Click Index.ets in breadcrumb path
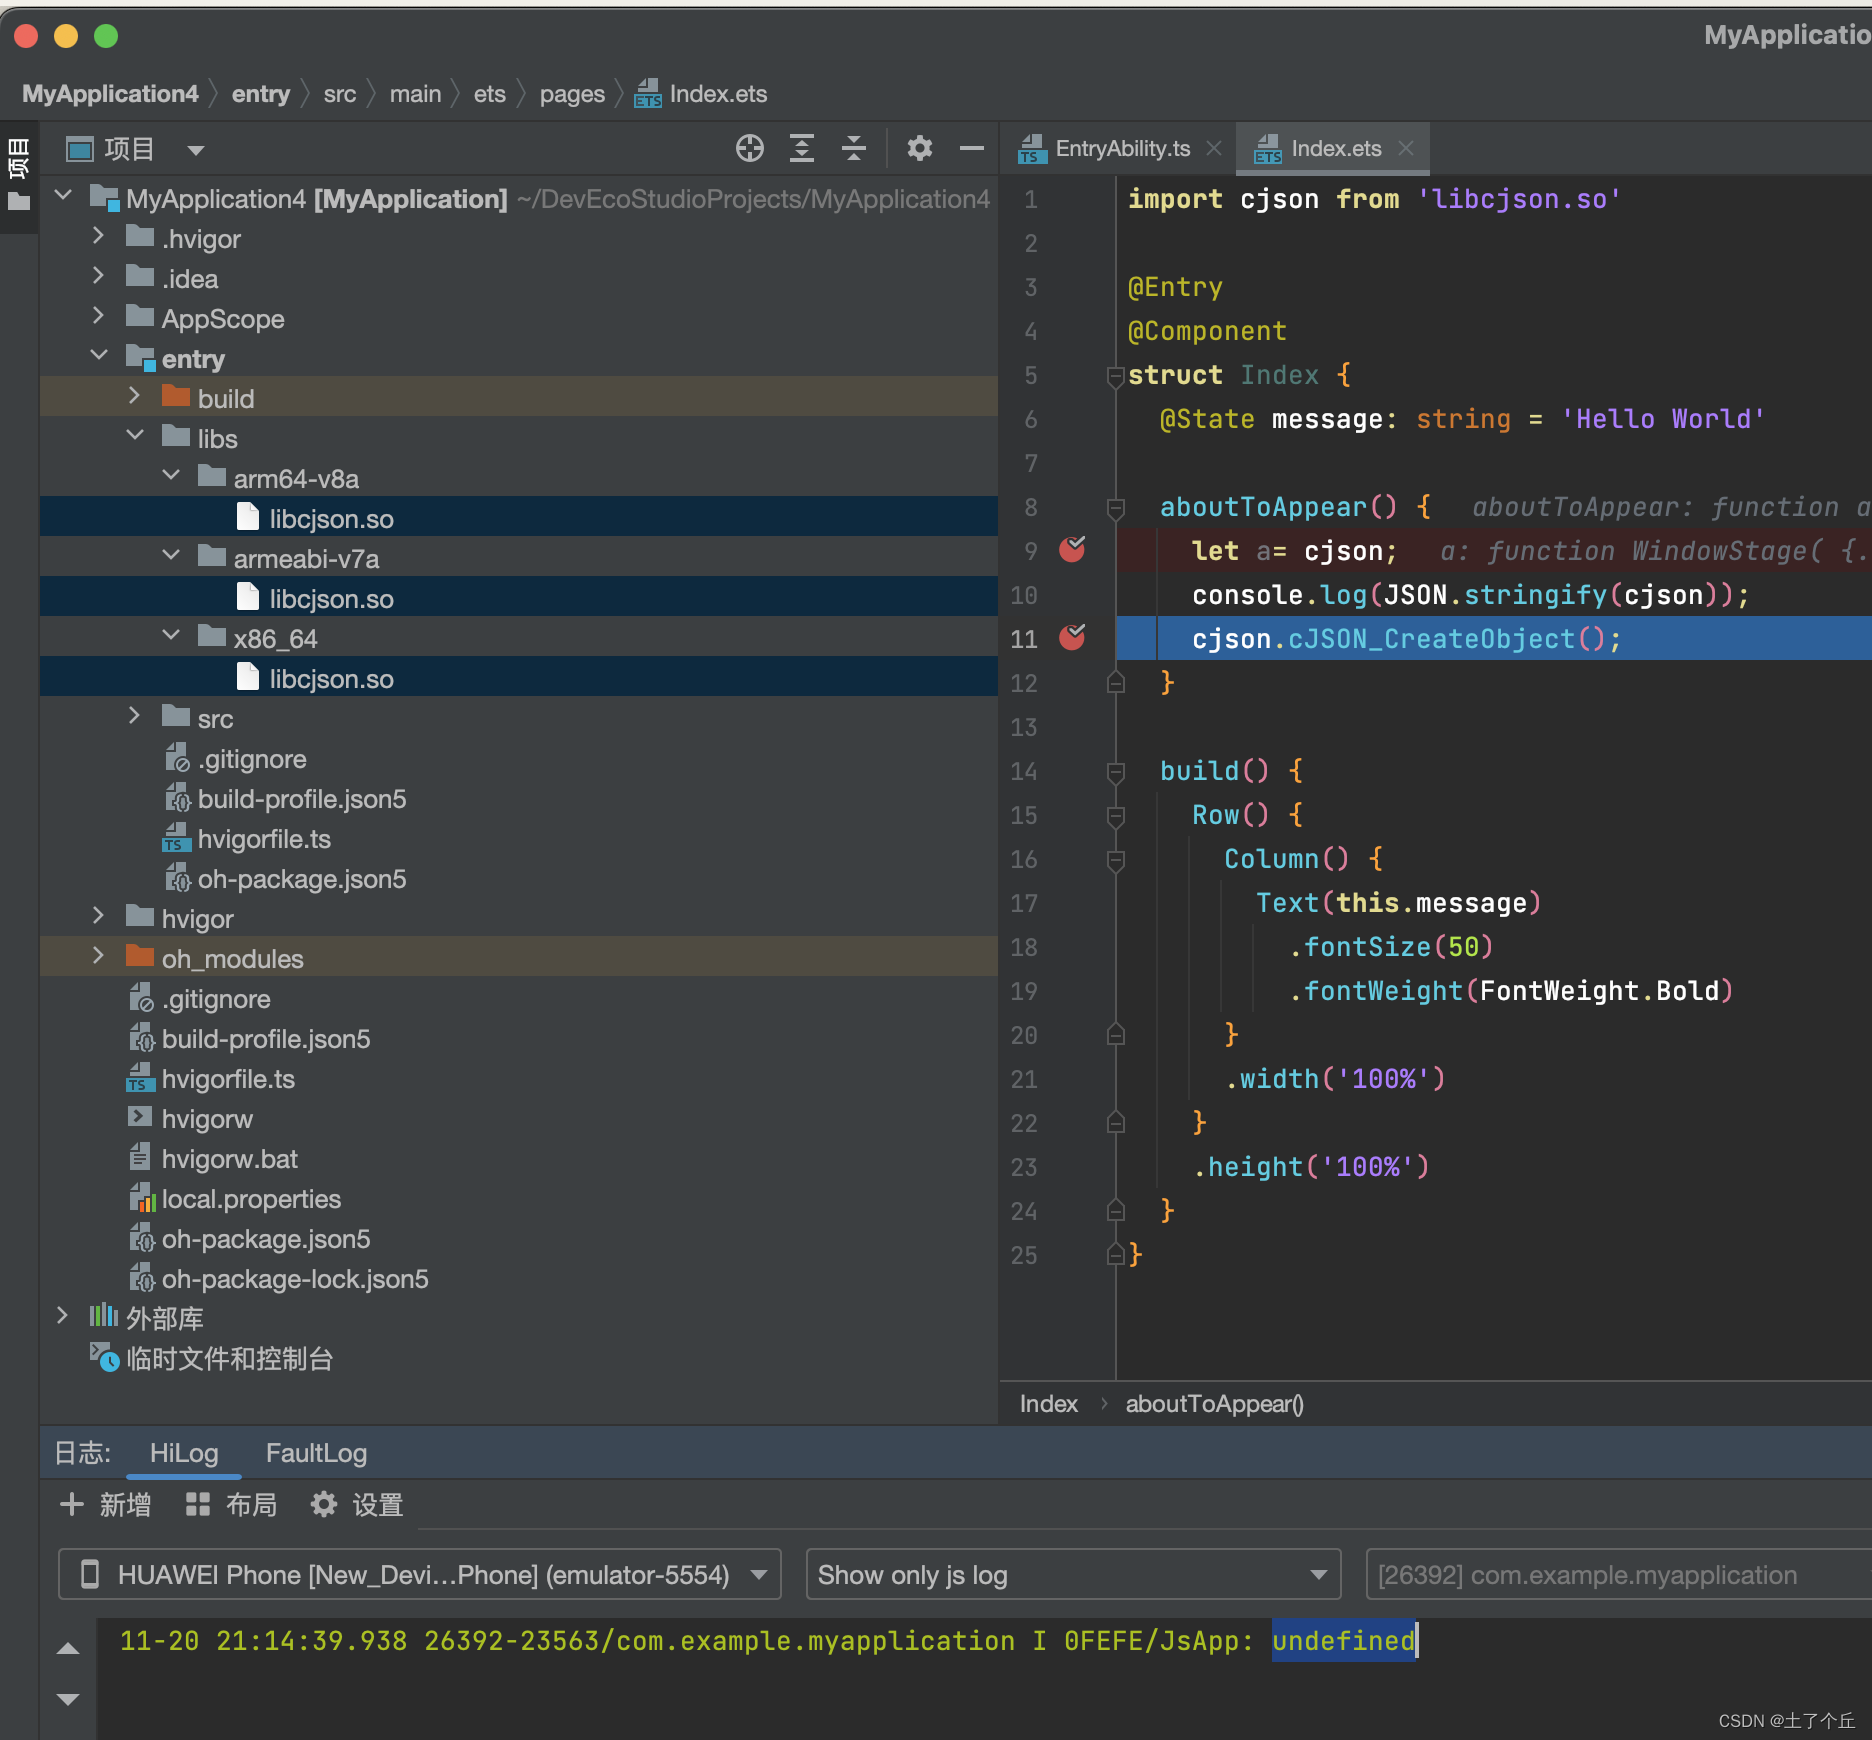This screenshot has width=1872, height=1740. point(701,94)
